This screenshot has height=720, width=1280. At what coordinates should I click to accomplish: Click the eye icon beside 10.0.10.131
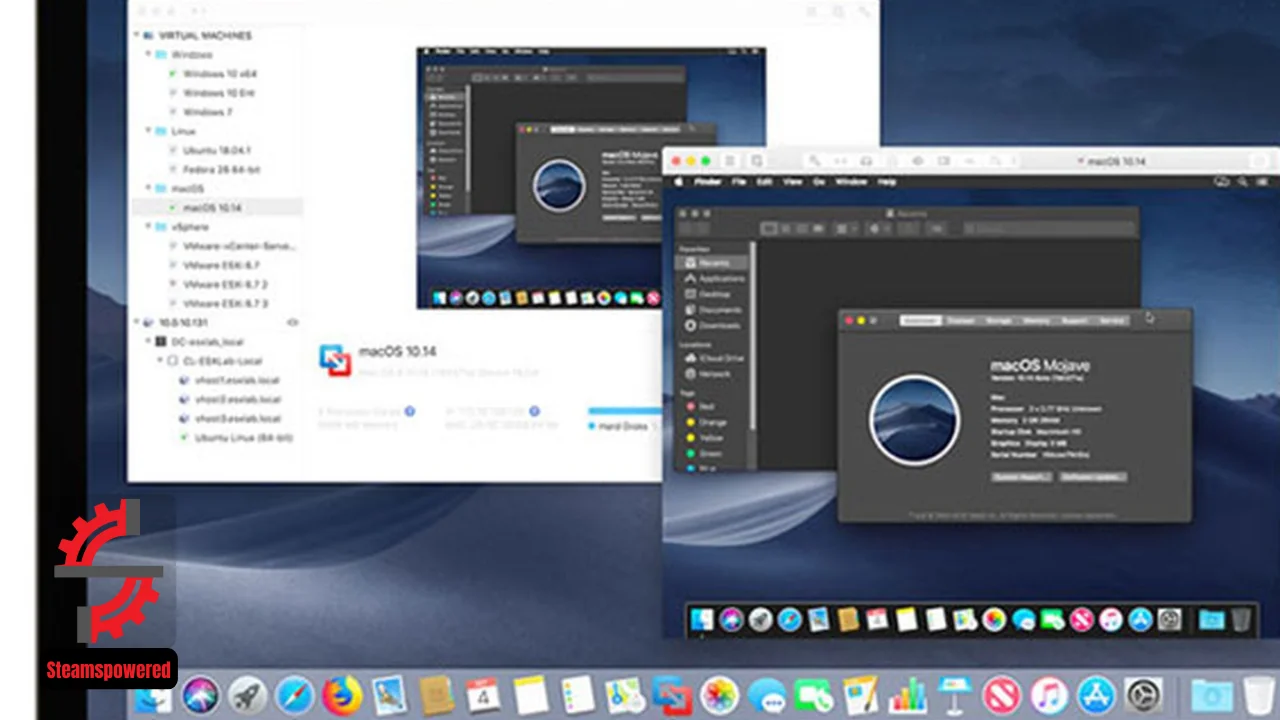(x=293, y=322)
